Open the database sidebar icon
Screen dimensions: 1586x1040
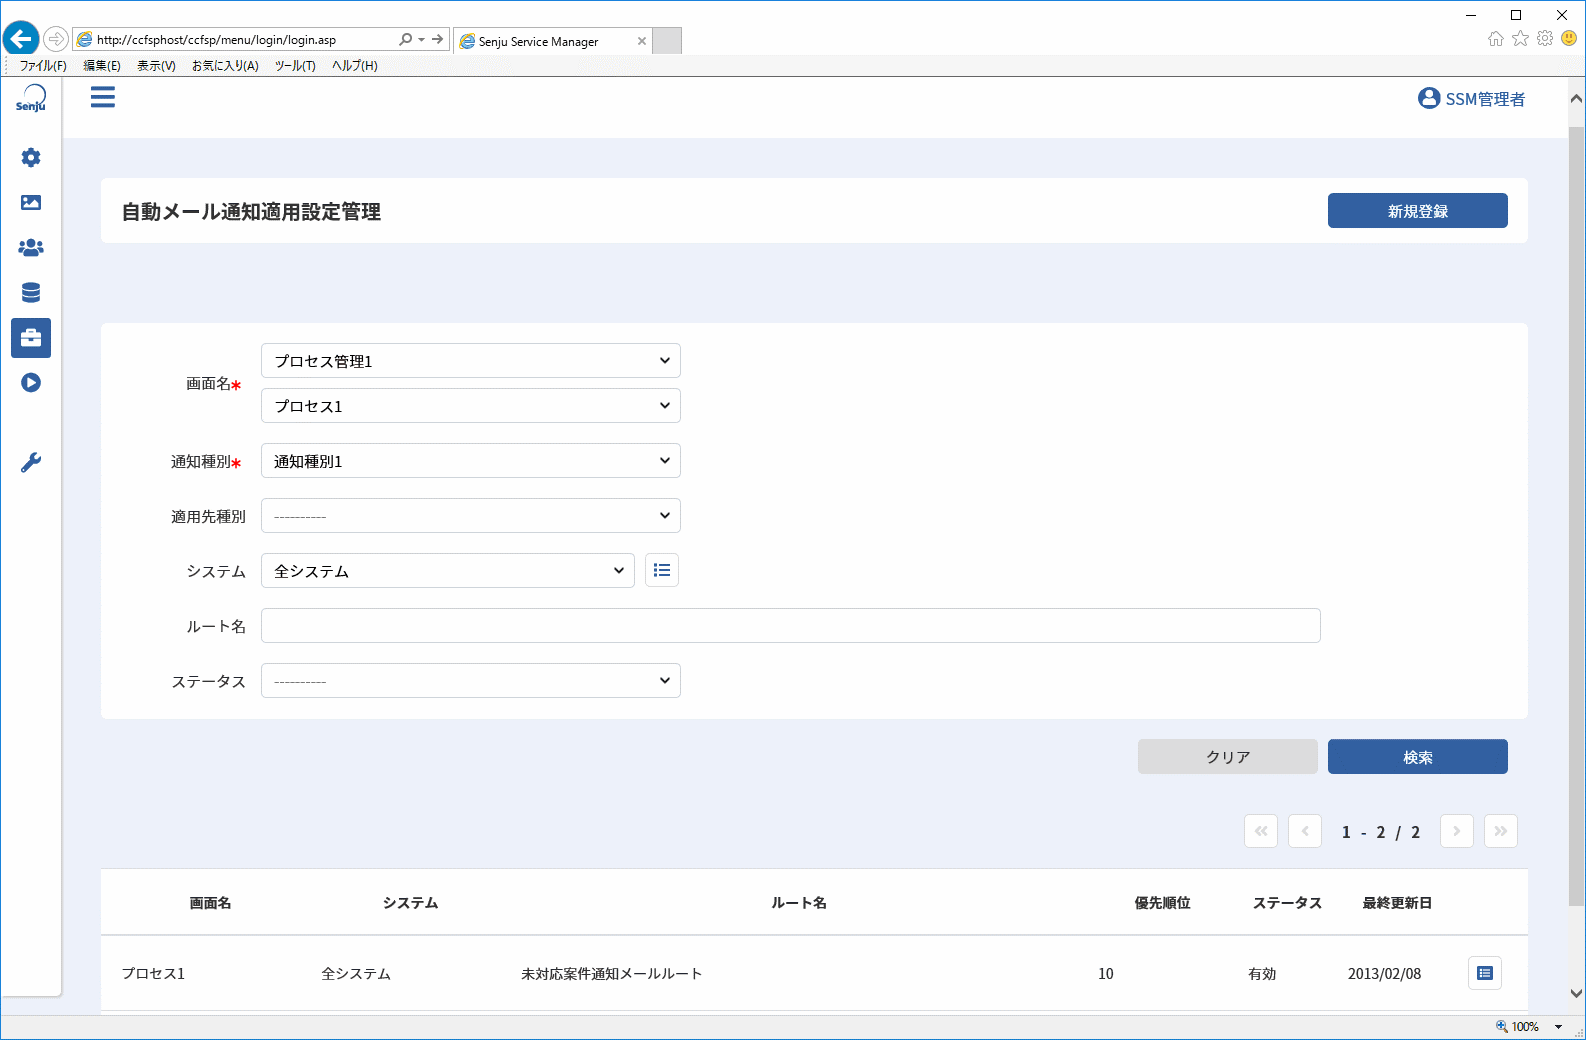point(31,292)
